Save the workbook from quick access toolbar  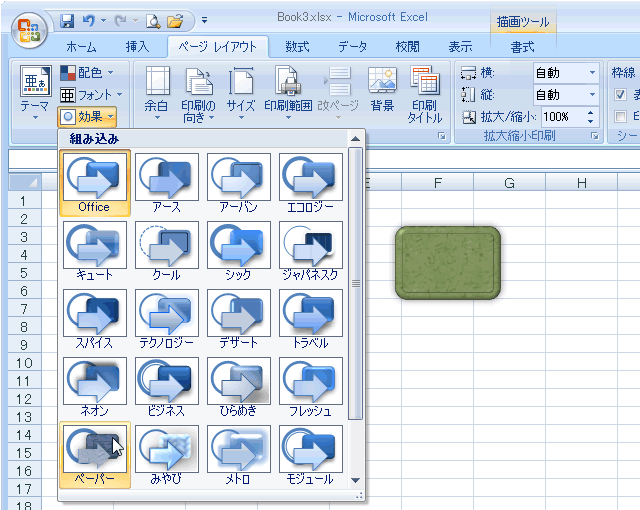[x=67, y=20]
